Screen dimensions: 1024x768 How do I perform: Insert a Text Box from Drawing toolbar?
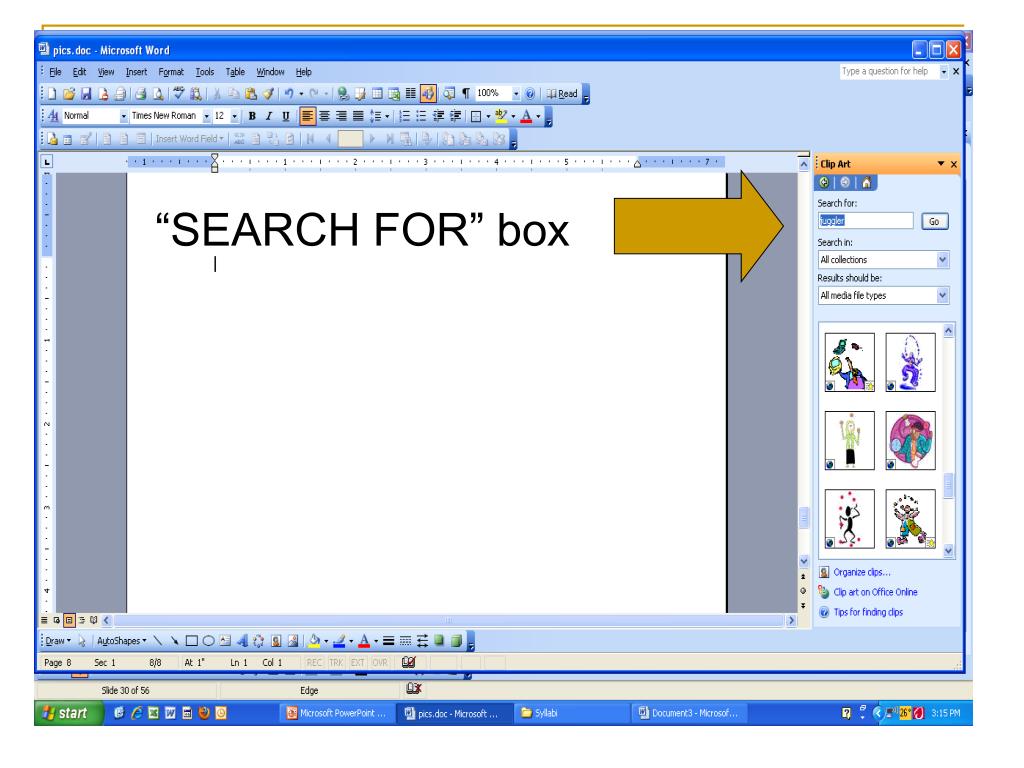pos(225,641)
